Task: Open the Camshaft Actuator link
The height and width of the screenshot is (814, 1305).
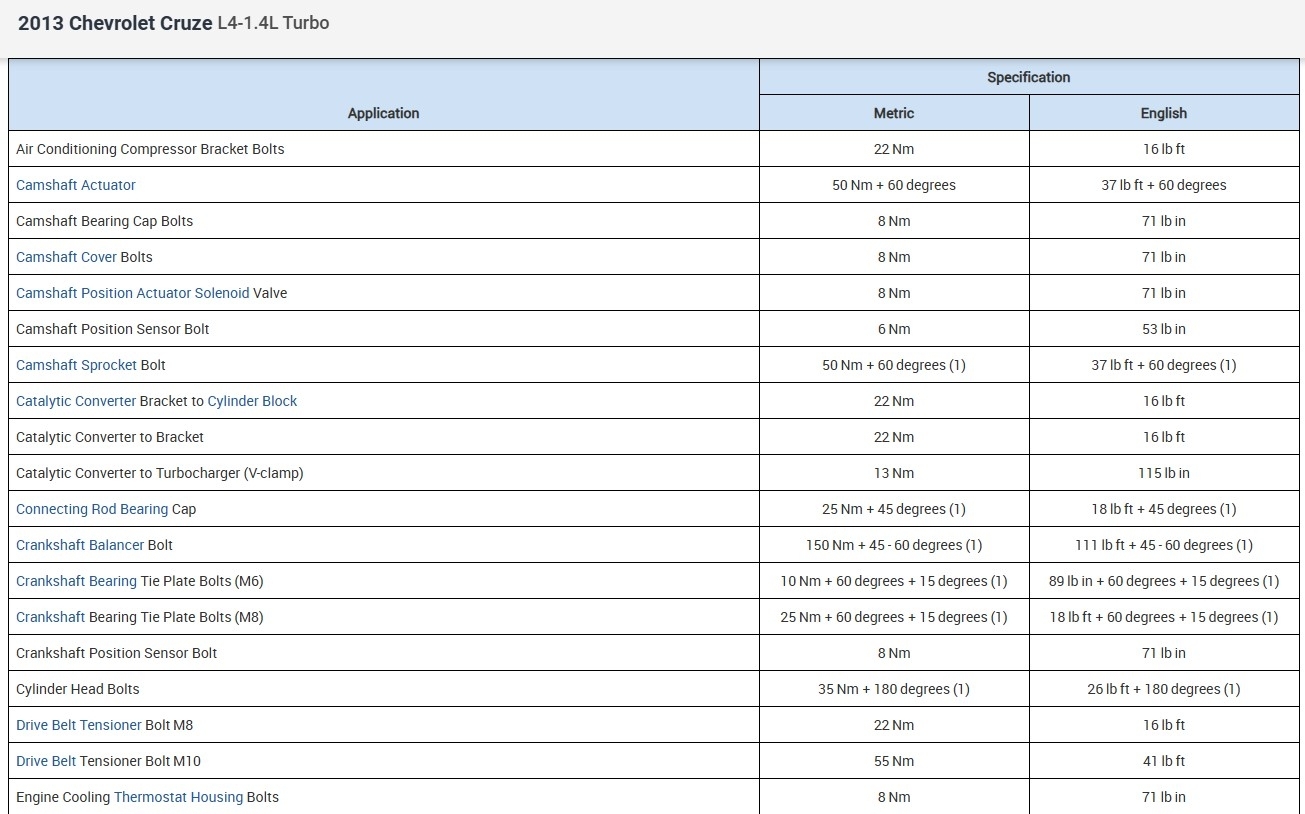Action: [x=76, y=185]
